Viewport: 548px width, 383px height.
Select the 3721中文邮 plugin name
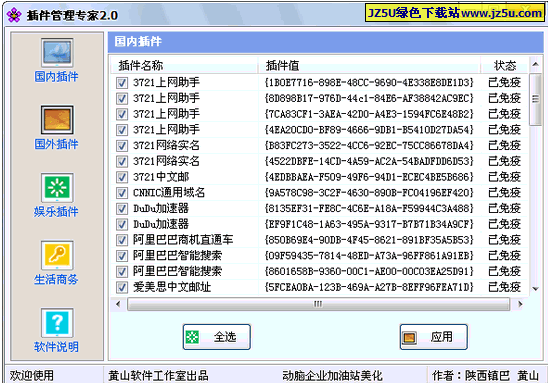pos(161,177)
